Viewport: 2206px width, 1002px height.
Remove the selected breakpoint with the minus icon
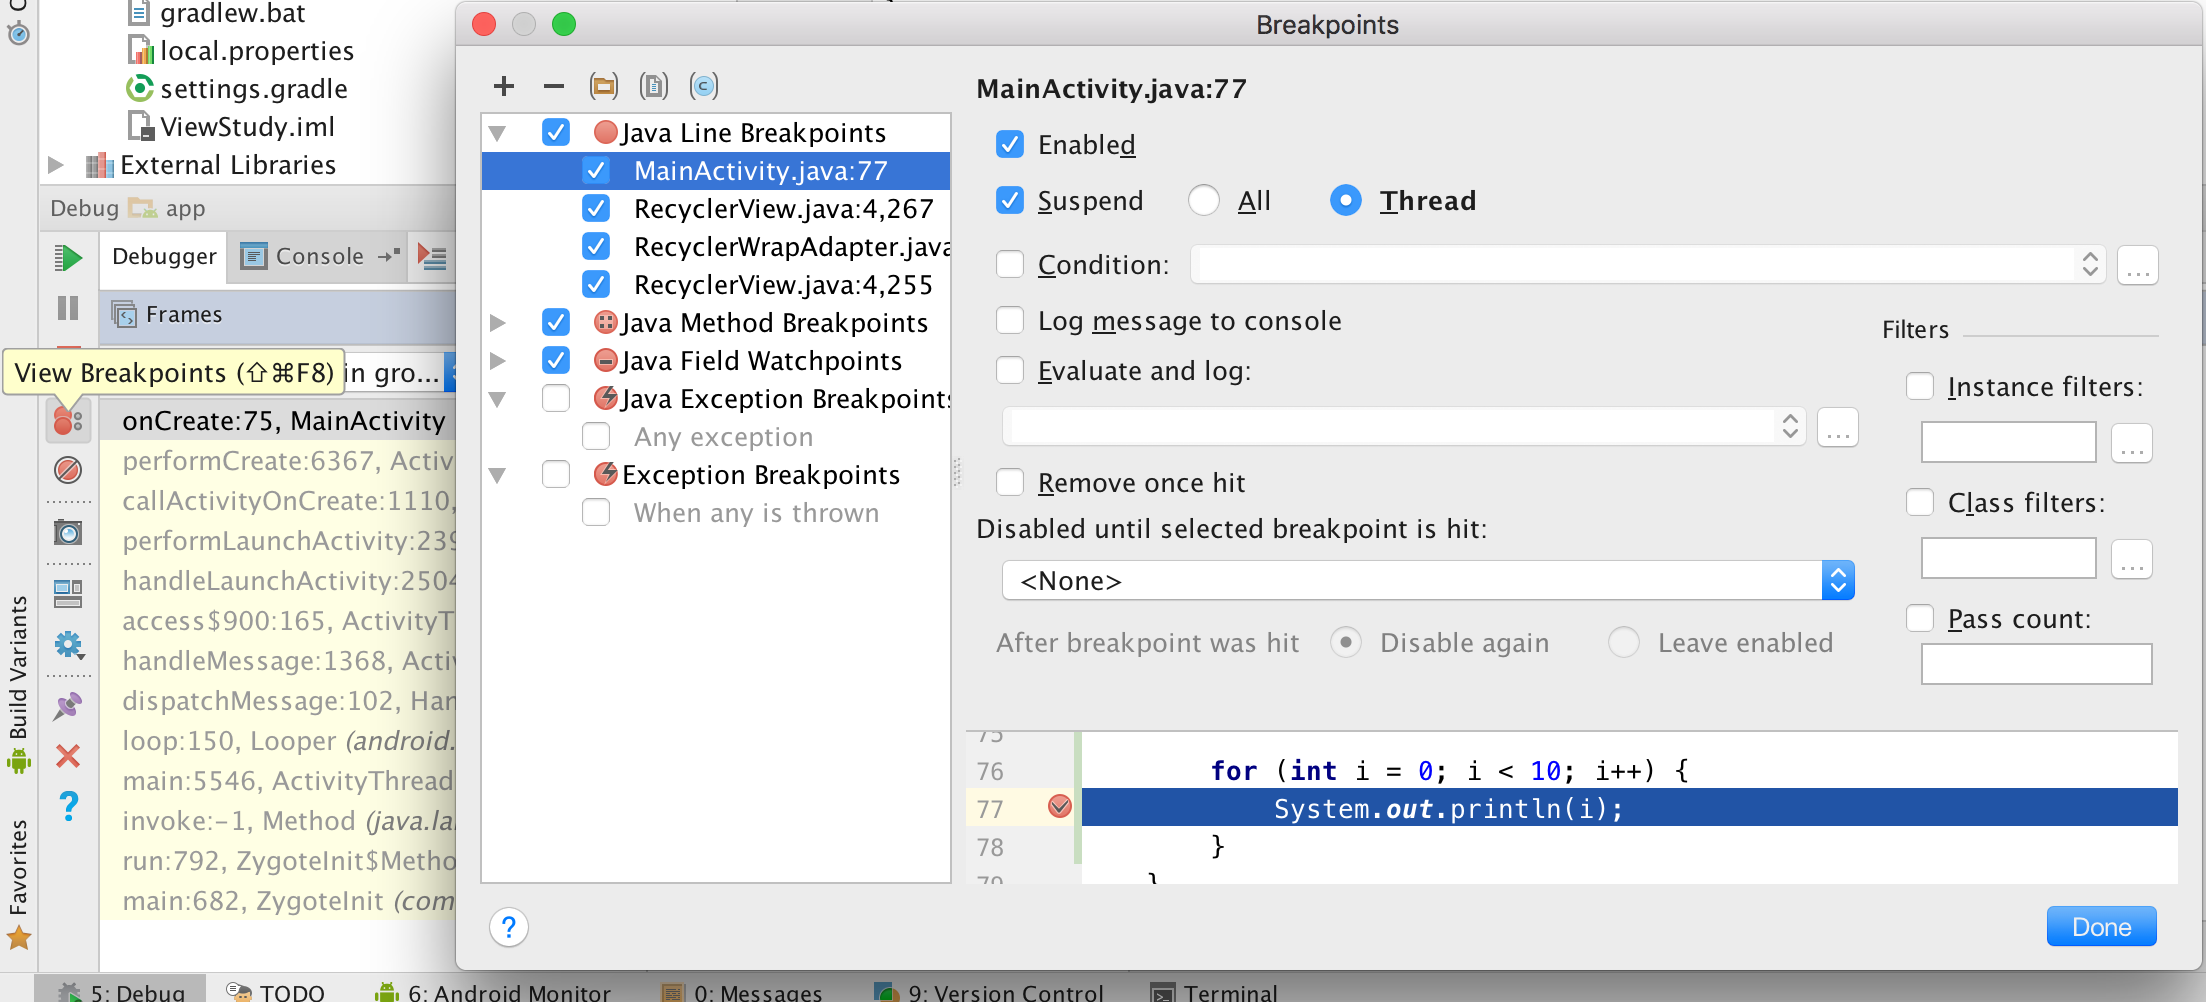pyautogui.click(x=553, y=87)
